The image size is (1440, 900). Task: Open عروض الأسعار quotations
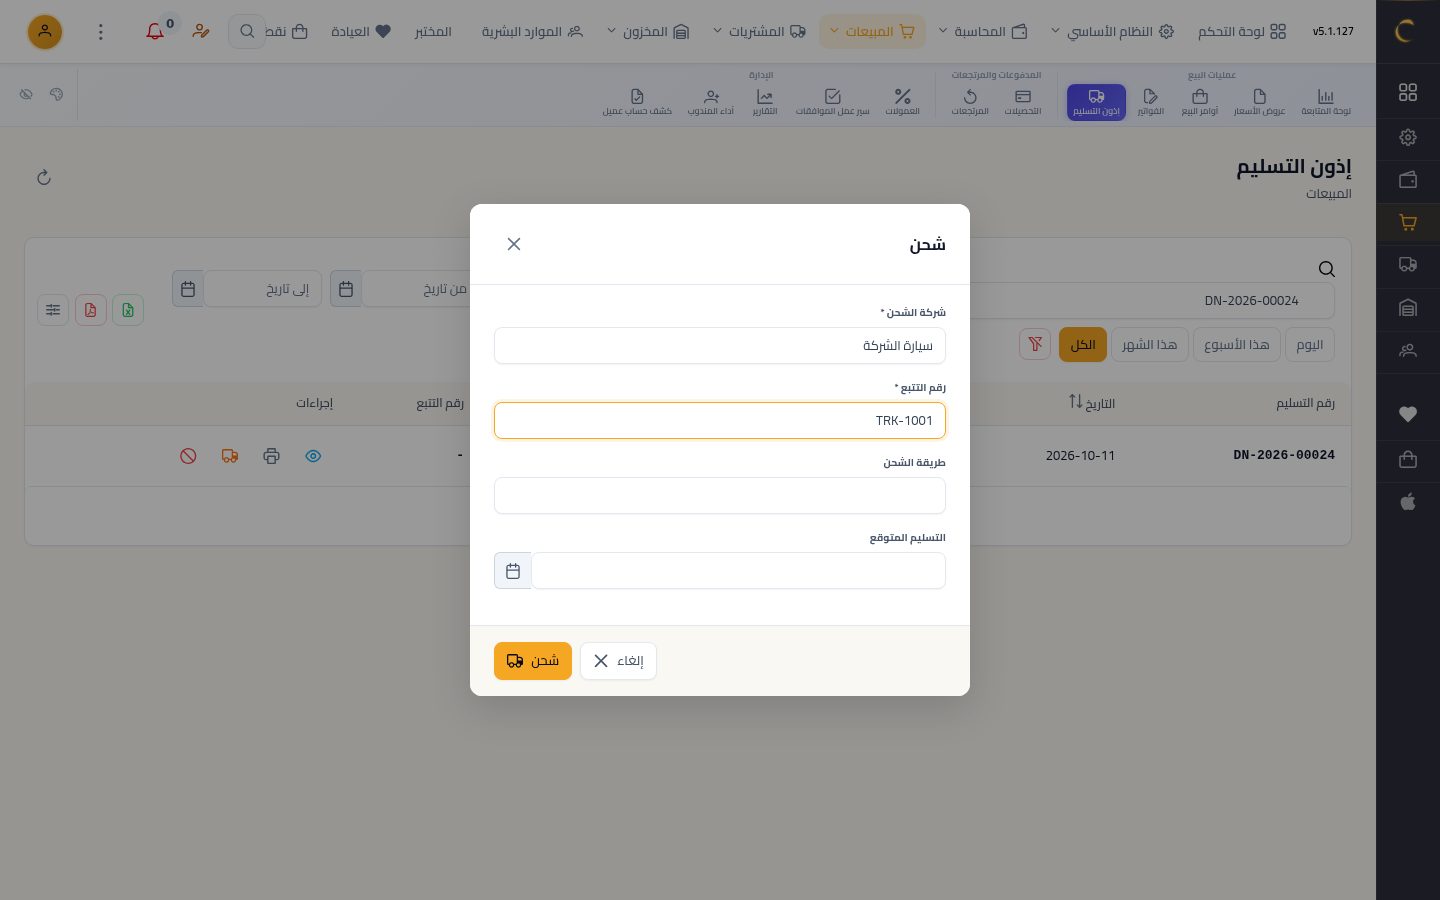[1259, 102]
